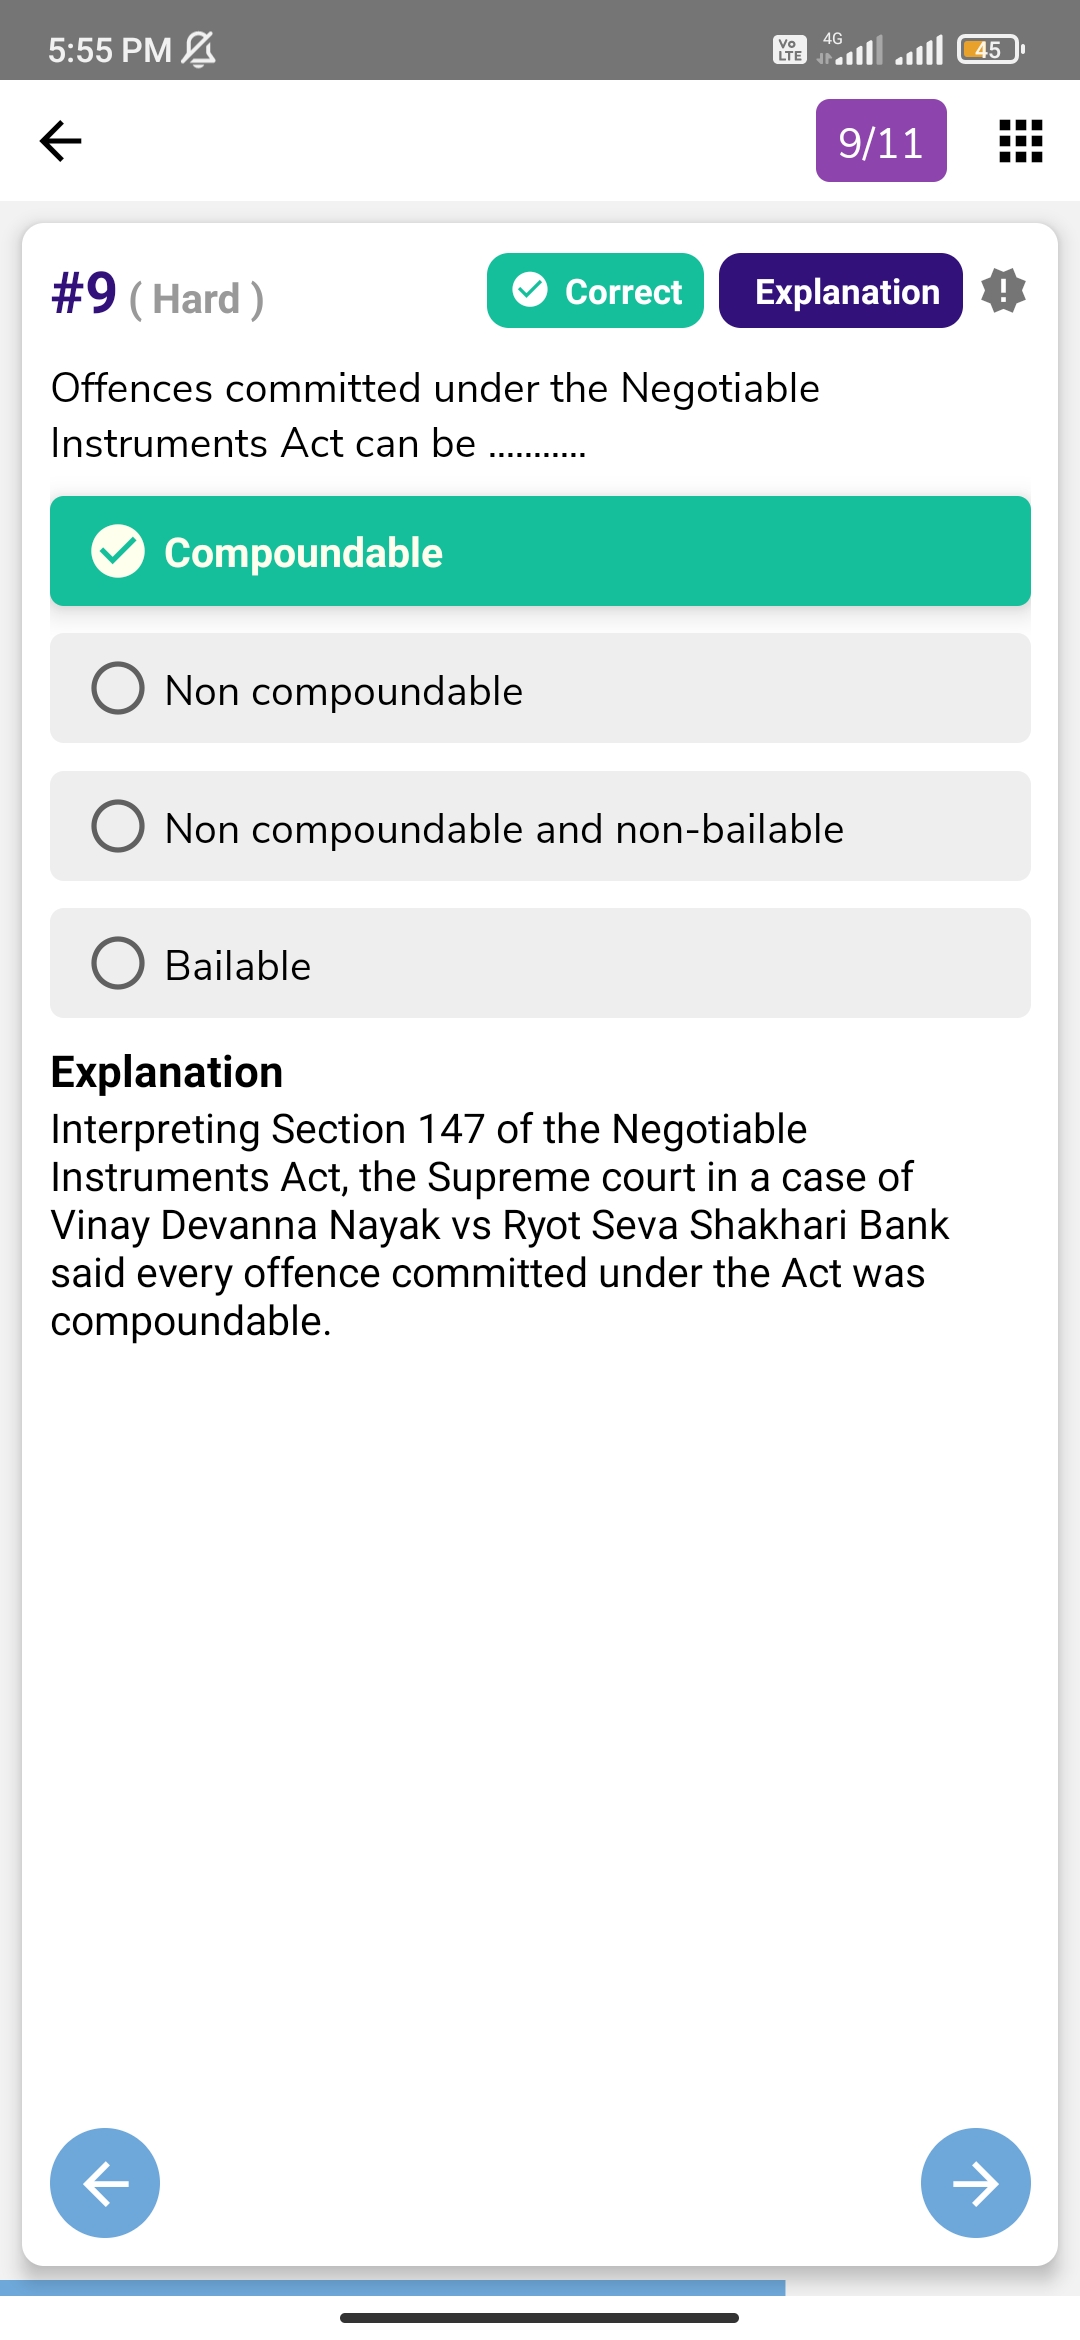Select Non compoundable and non-bailable option
The width and height of the screenshot is (1080, 2340).
(x=540, y=826)
